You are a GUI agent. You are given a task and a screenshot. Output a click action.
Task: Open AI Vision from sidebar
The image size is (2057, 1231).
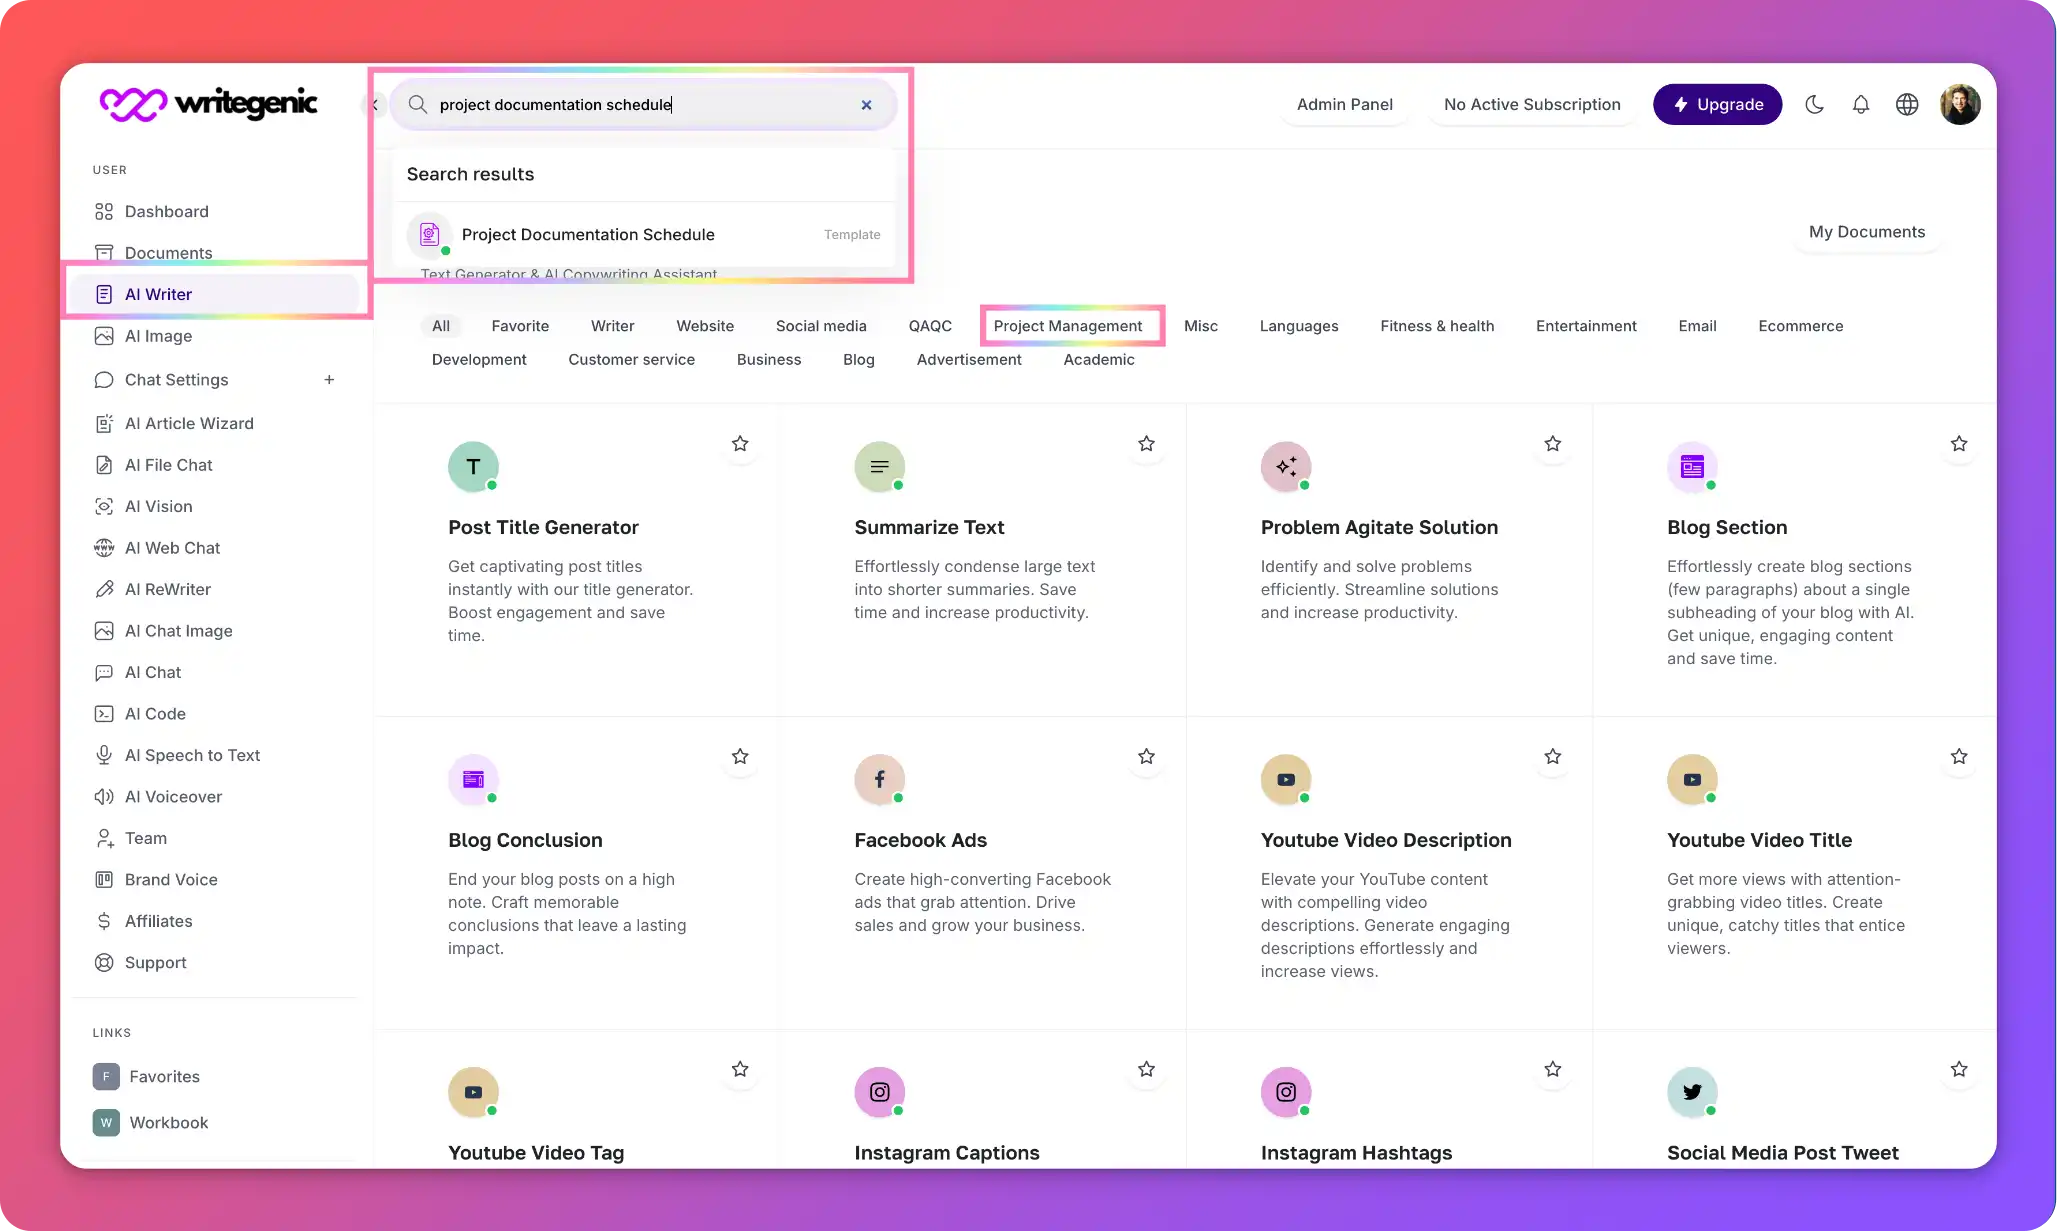(x=158, y=506)
